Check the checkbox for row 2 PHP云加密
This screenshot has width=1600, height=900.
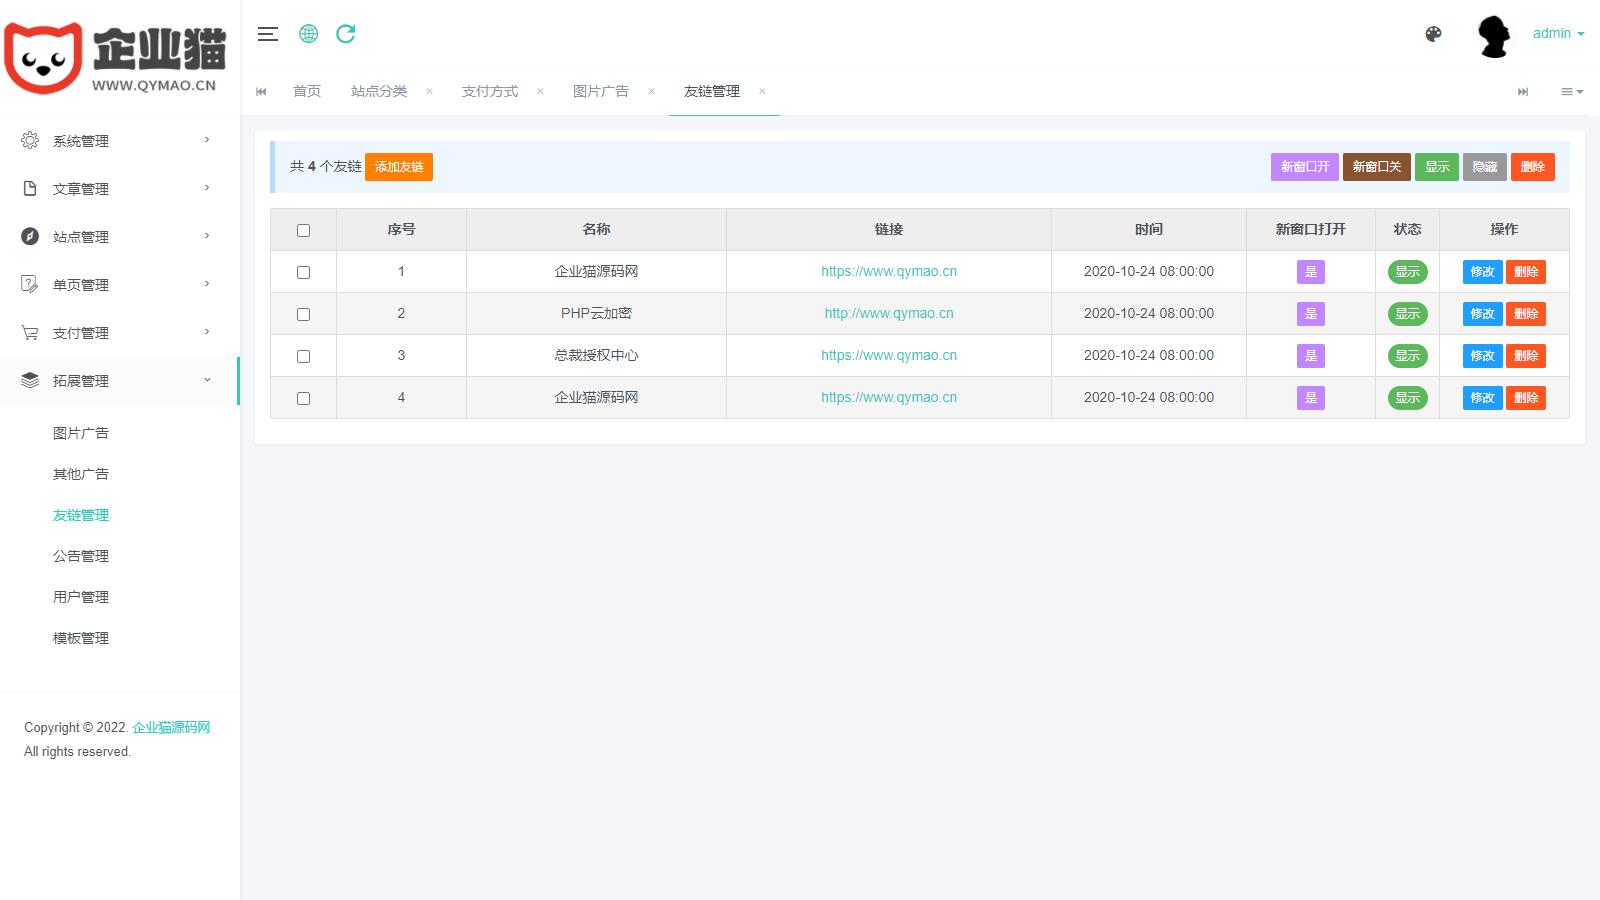coord(303,314)
